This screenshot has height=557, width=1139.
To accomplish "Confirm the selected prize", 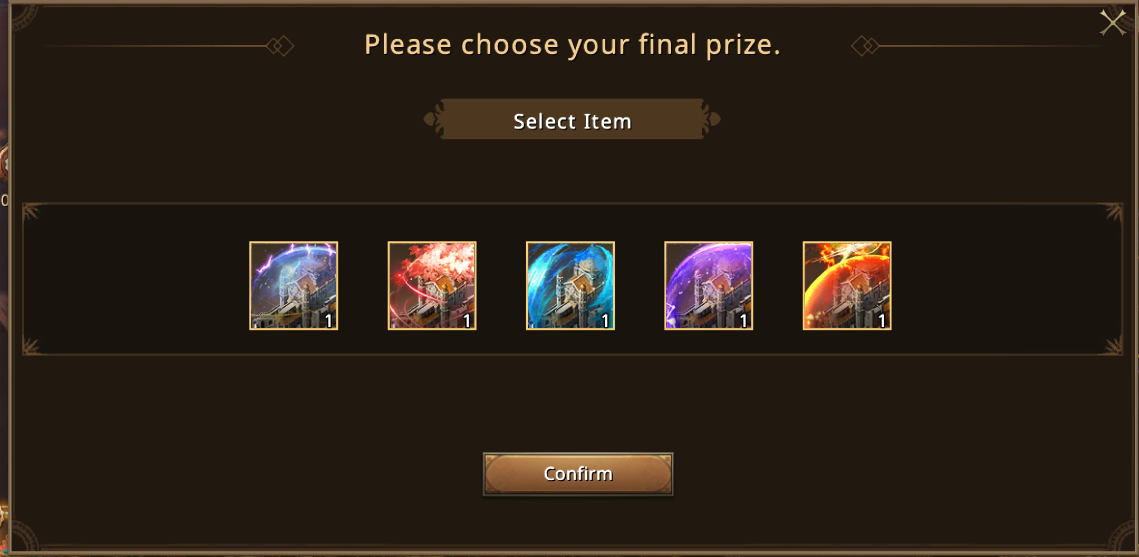I will (x=578, y=474).
